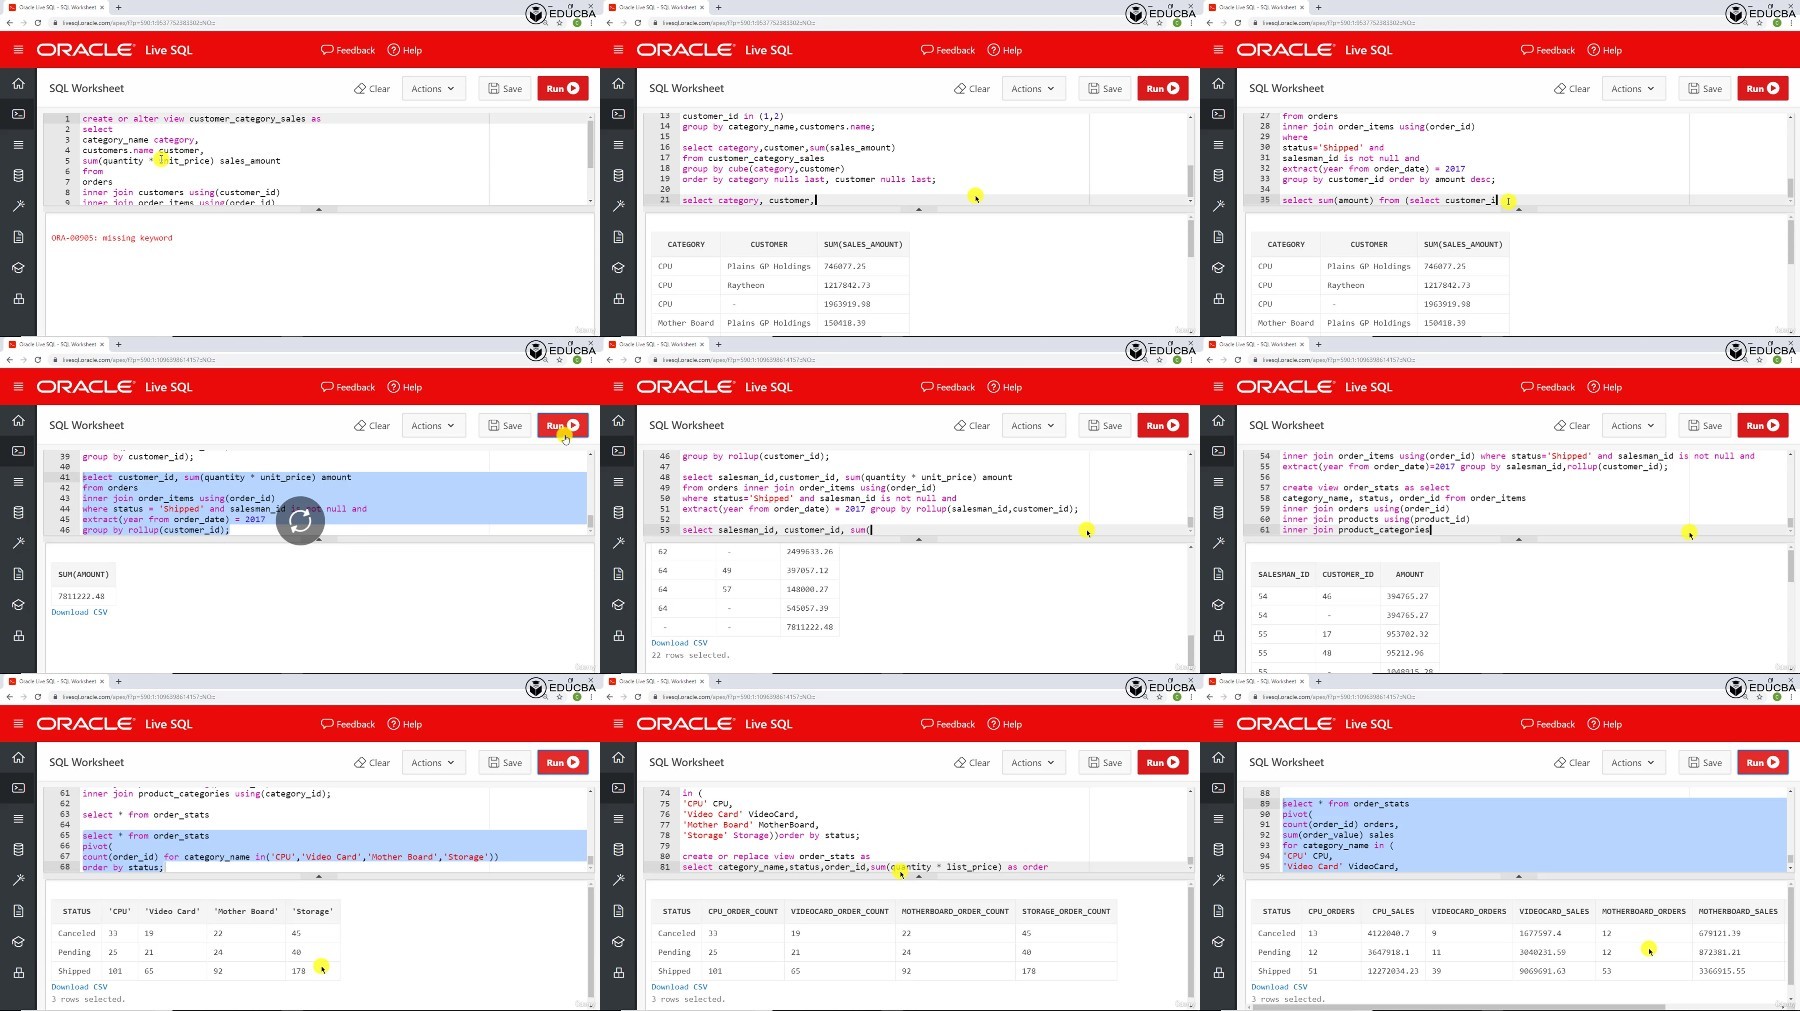Expand Actions dropdown in the ORA-00905 error worksheet
Viewport: 1800px width, 1011px height.
(x=433, y=89)
